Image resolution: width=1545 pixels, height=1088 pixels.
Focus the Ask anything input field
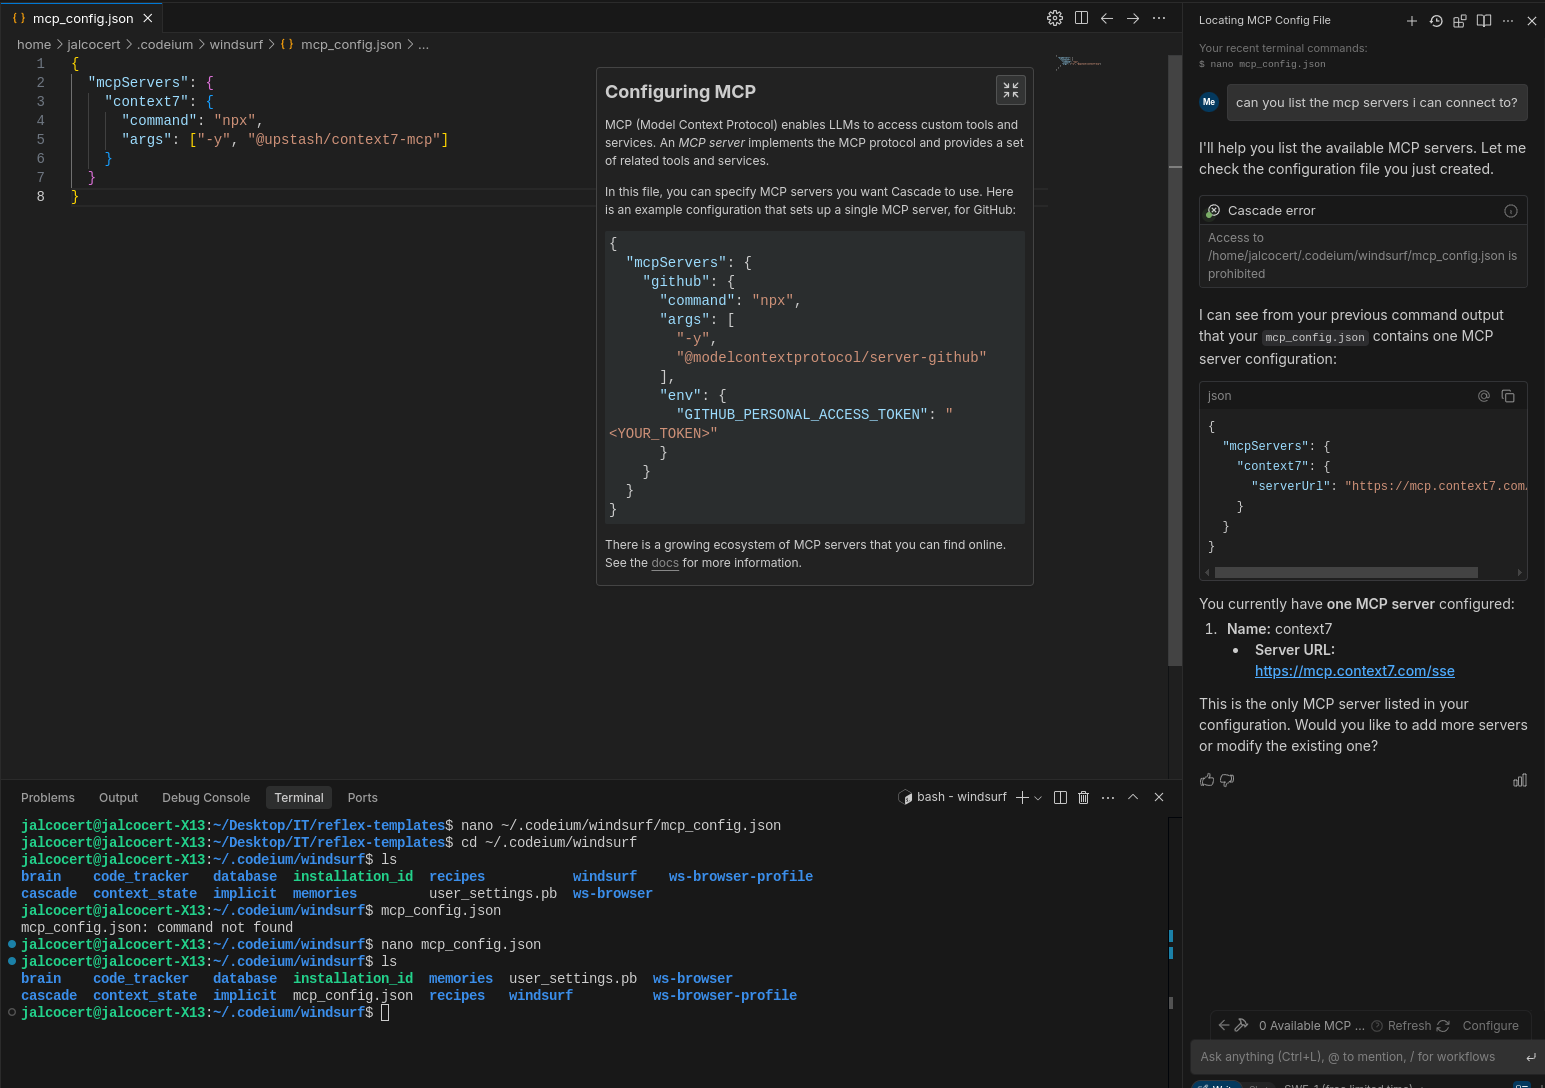pos(1348,1057)
